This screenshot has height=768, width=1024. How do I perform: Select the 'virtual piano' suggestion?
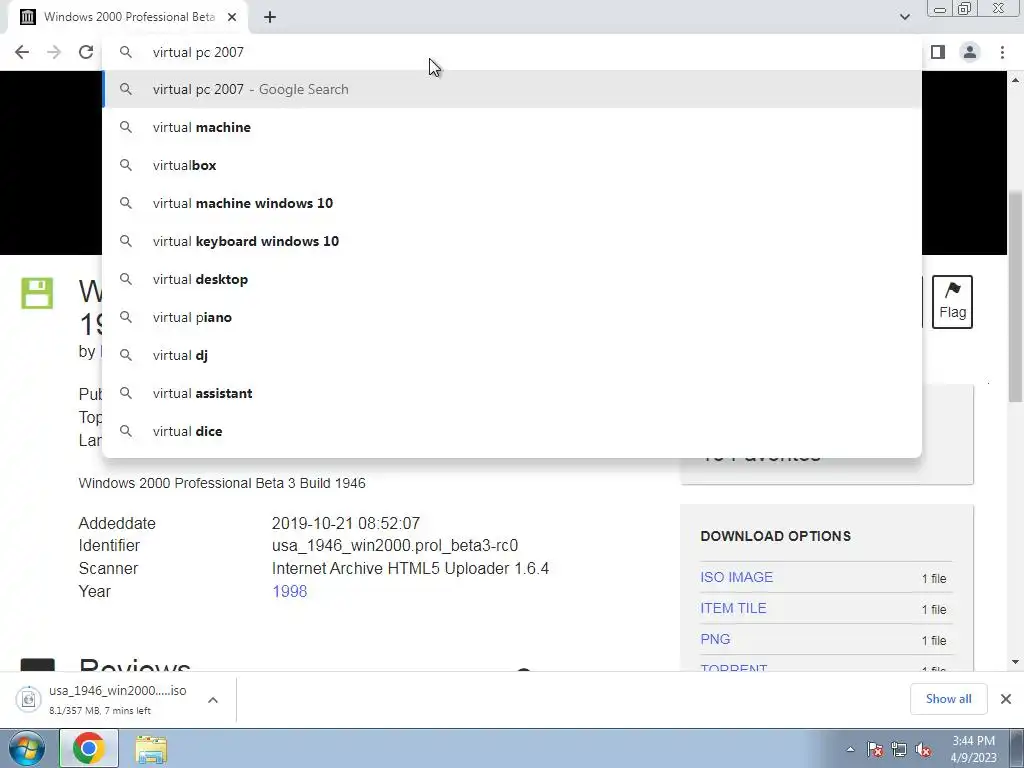tap(512, 317)
